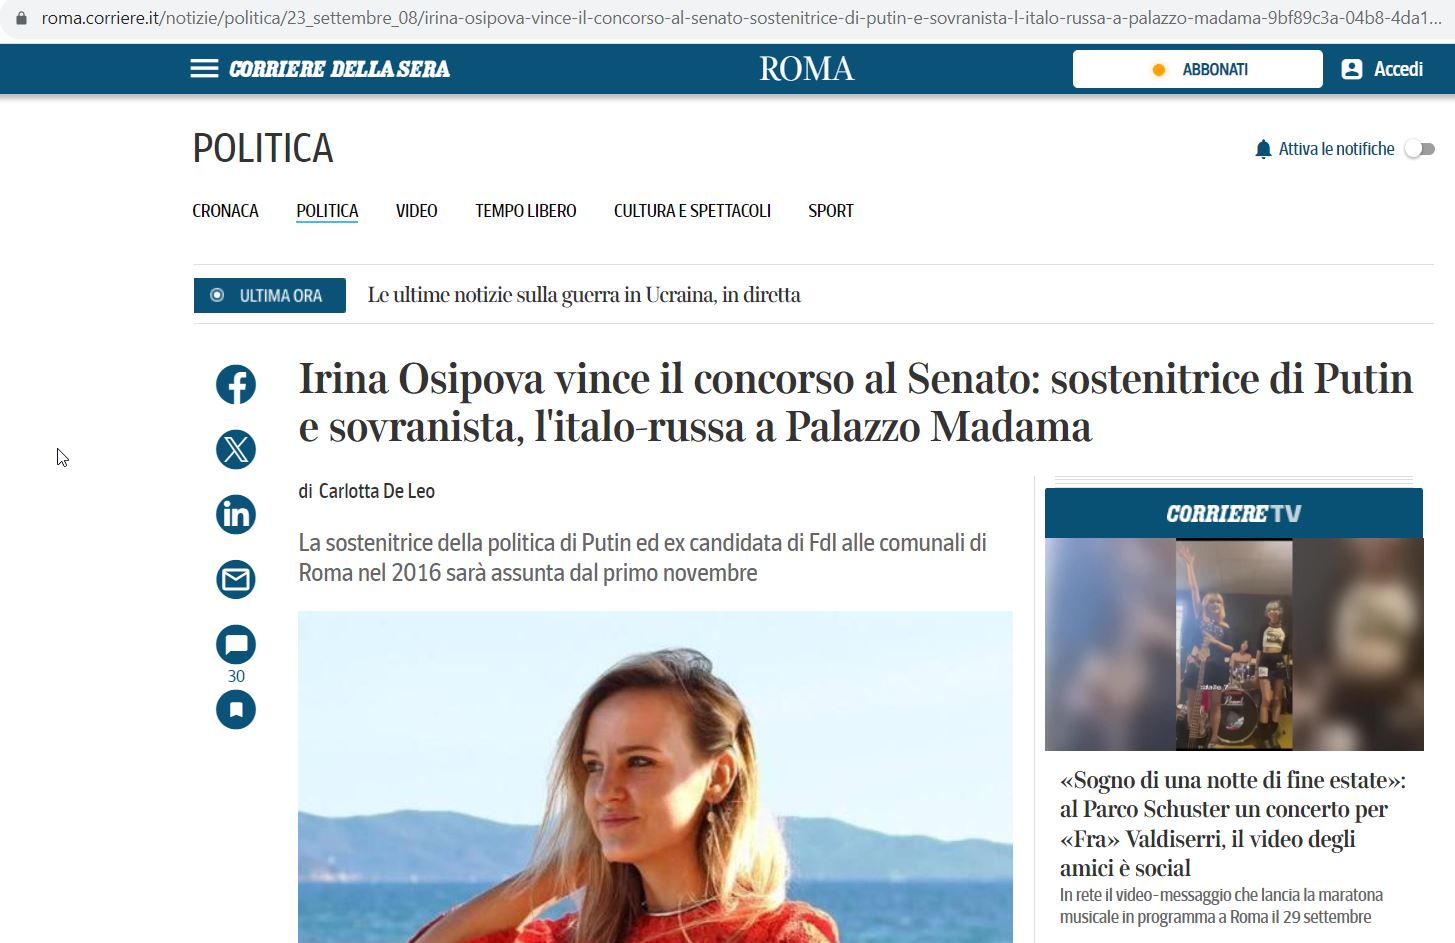Save article with bookmark icon
The image size is (1455, 943).
pyautogui.click(x=236, y=710)
